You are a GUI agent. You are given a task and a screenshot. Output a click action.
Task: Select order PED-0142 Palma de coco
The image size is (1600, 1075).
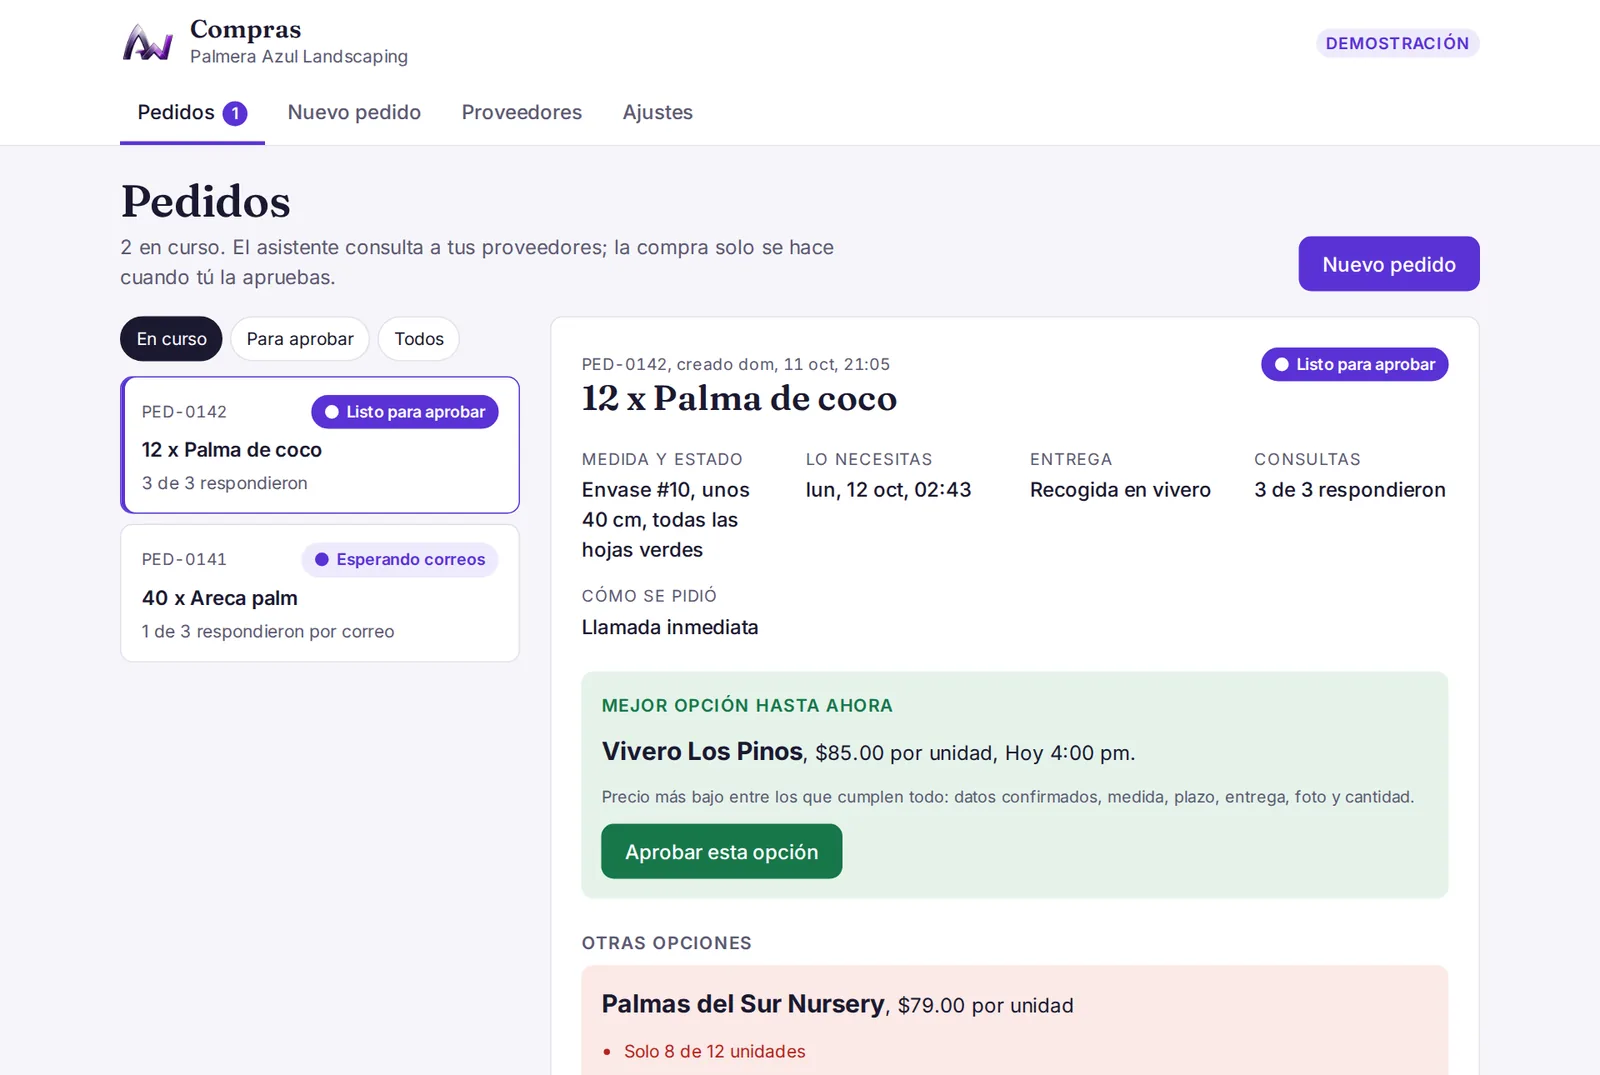click(x=320, y=445)
